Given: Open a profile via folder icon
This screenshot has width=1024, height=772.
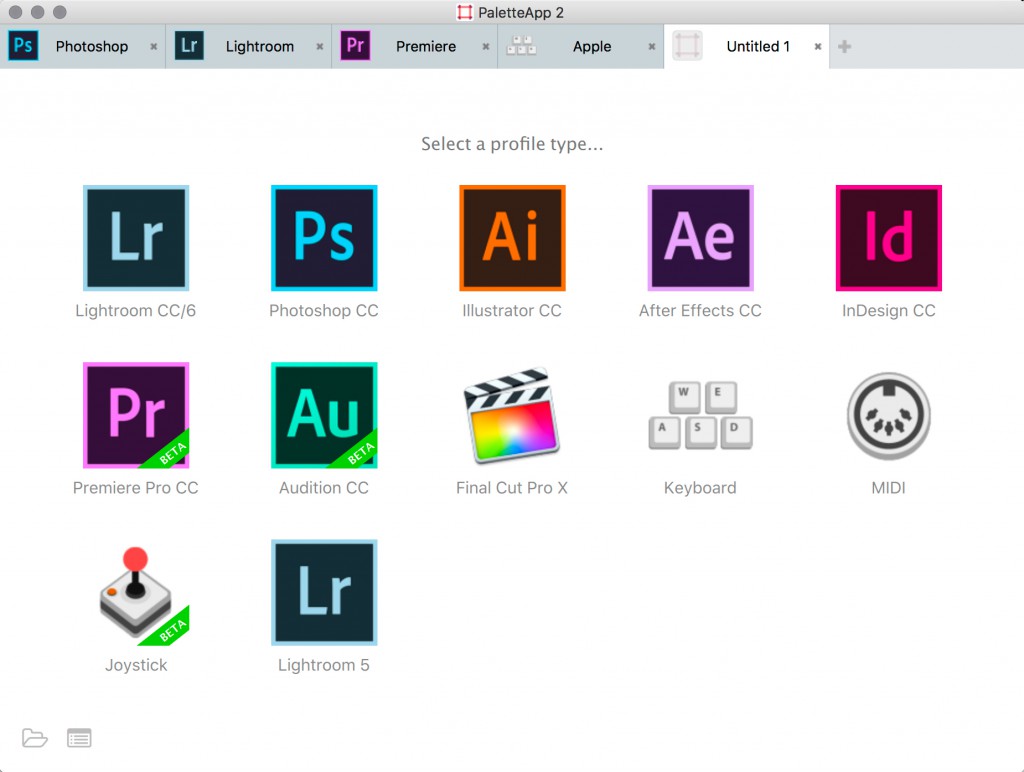Looking at the screenshot, I should point(35,738).
